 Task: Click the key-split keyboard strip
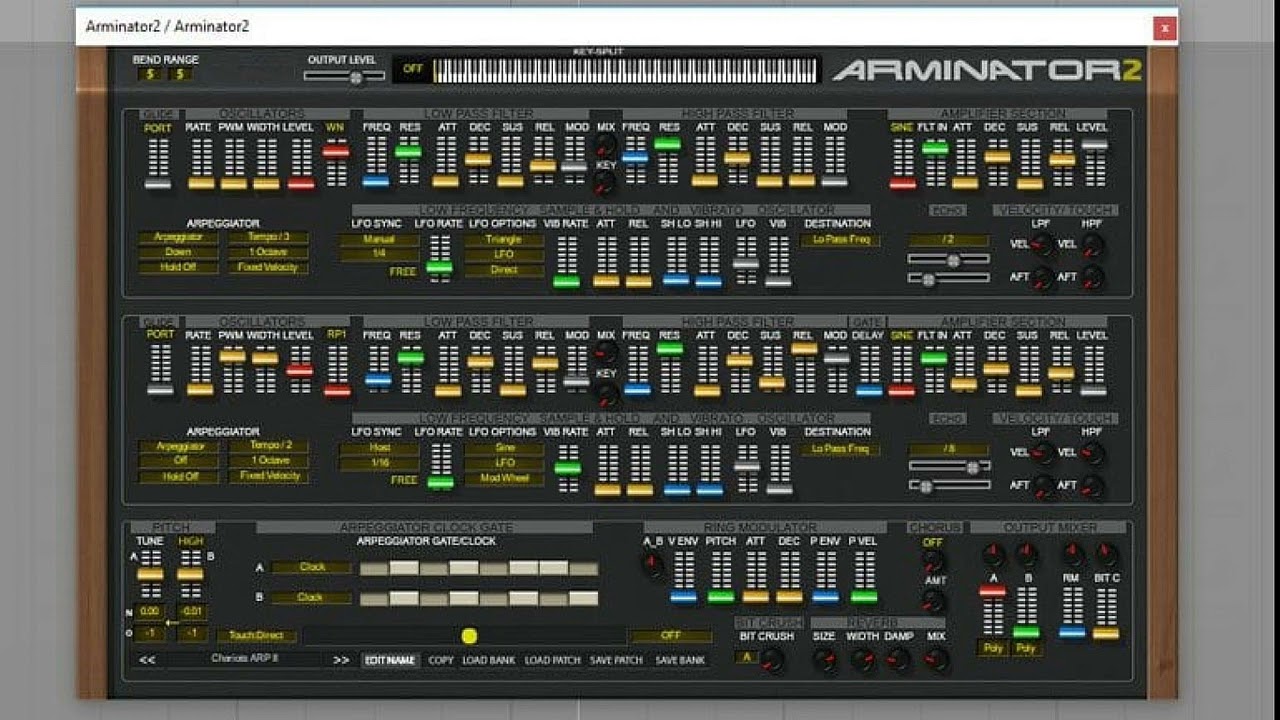pyautogui.click(x=626, y=70)
